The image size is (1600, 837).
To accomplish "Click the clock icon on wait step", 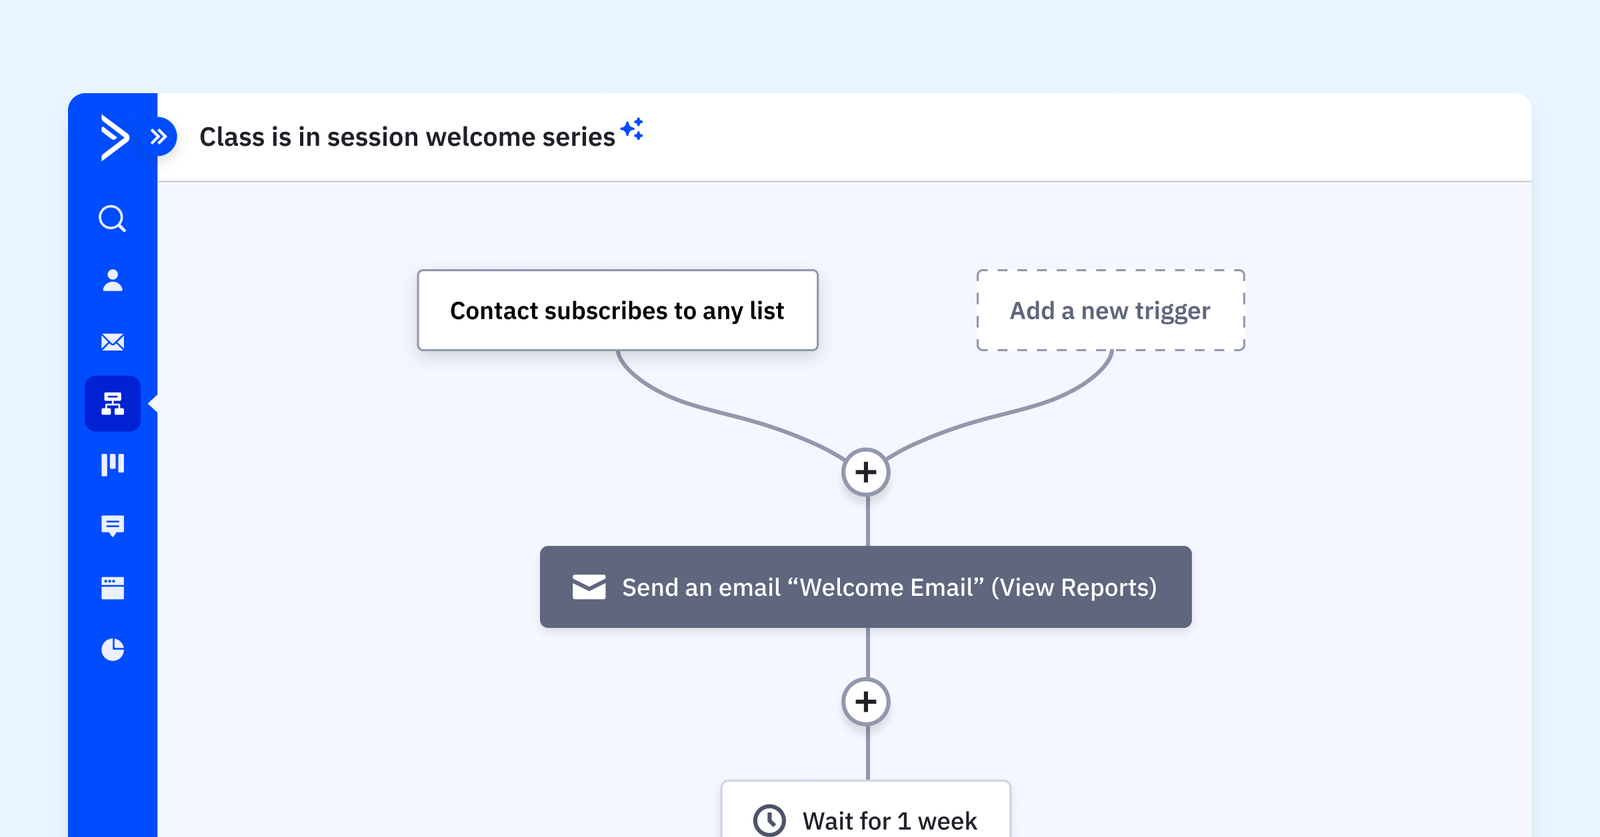I will (x=769, y=820).
